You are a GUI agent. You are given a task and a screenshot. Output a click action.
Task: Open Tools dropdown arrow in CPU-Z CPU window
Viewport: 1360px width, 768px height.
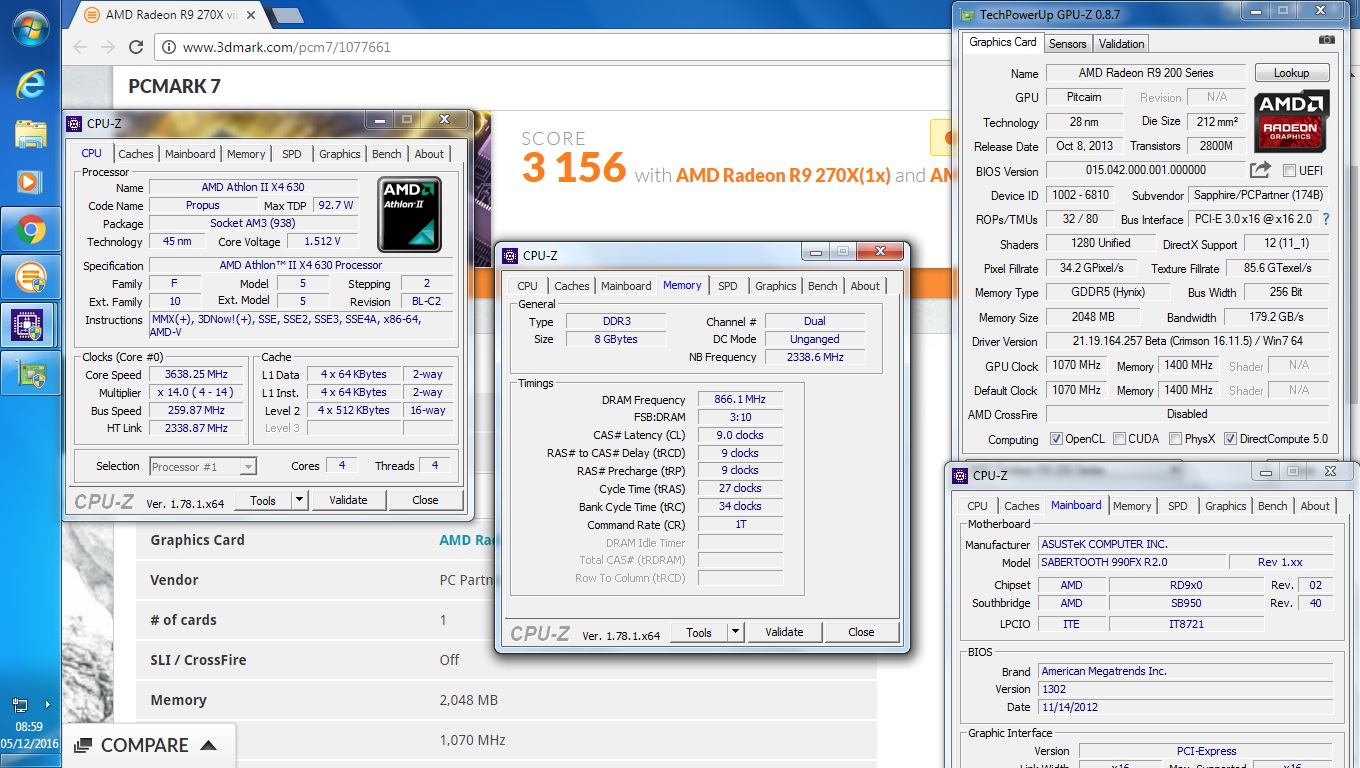[x=299, y=500]
